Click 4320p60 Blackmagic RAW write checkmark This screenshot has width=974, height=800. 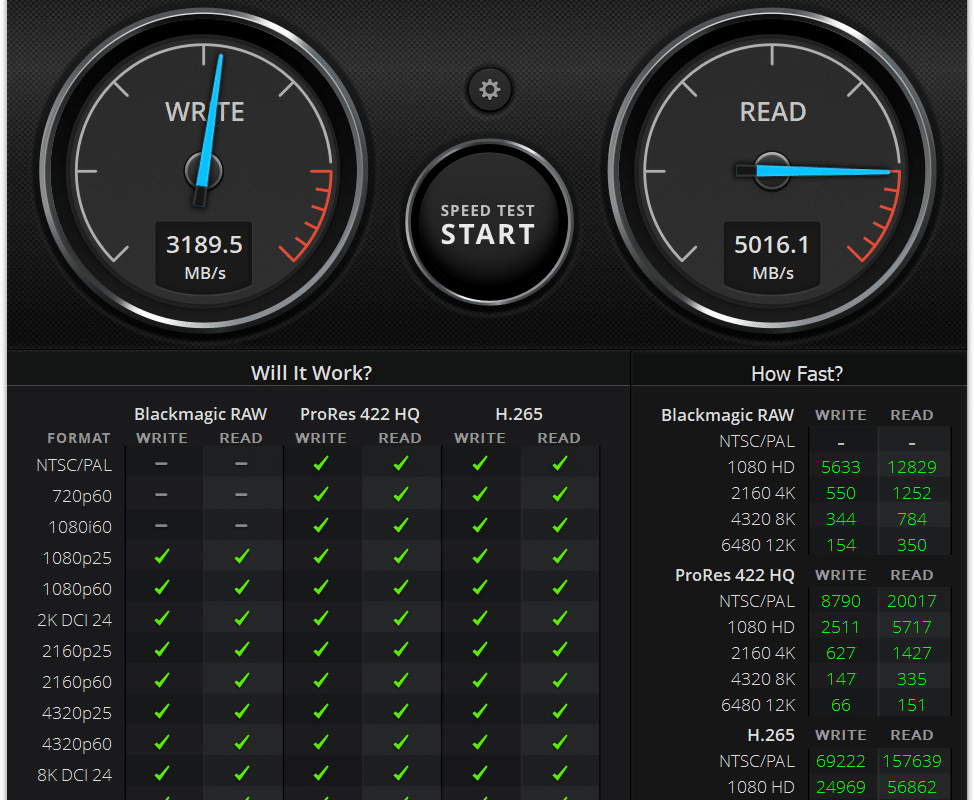(162, 742)
